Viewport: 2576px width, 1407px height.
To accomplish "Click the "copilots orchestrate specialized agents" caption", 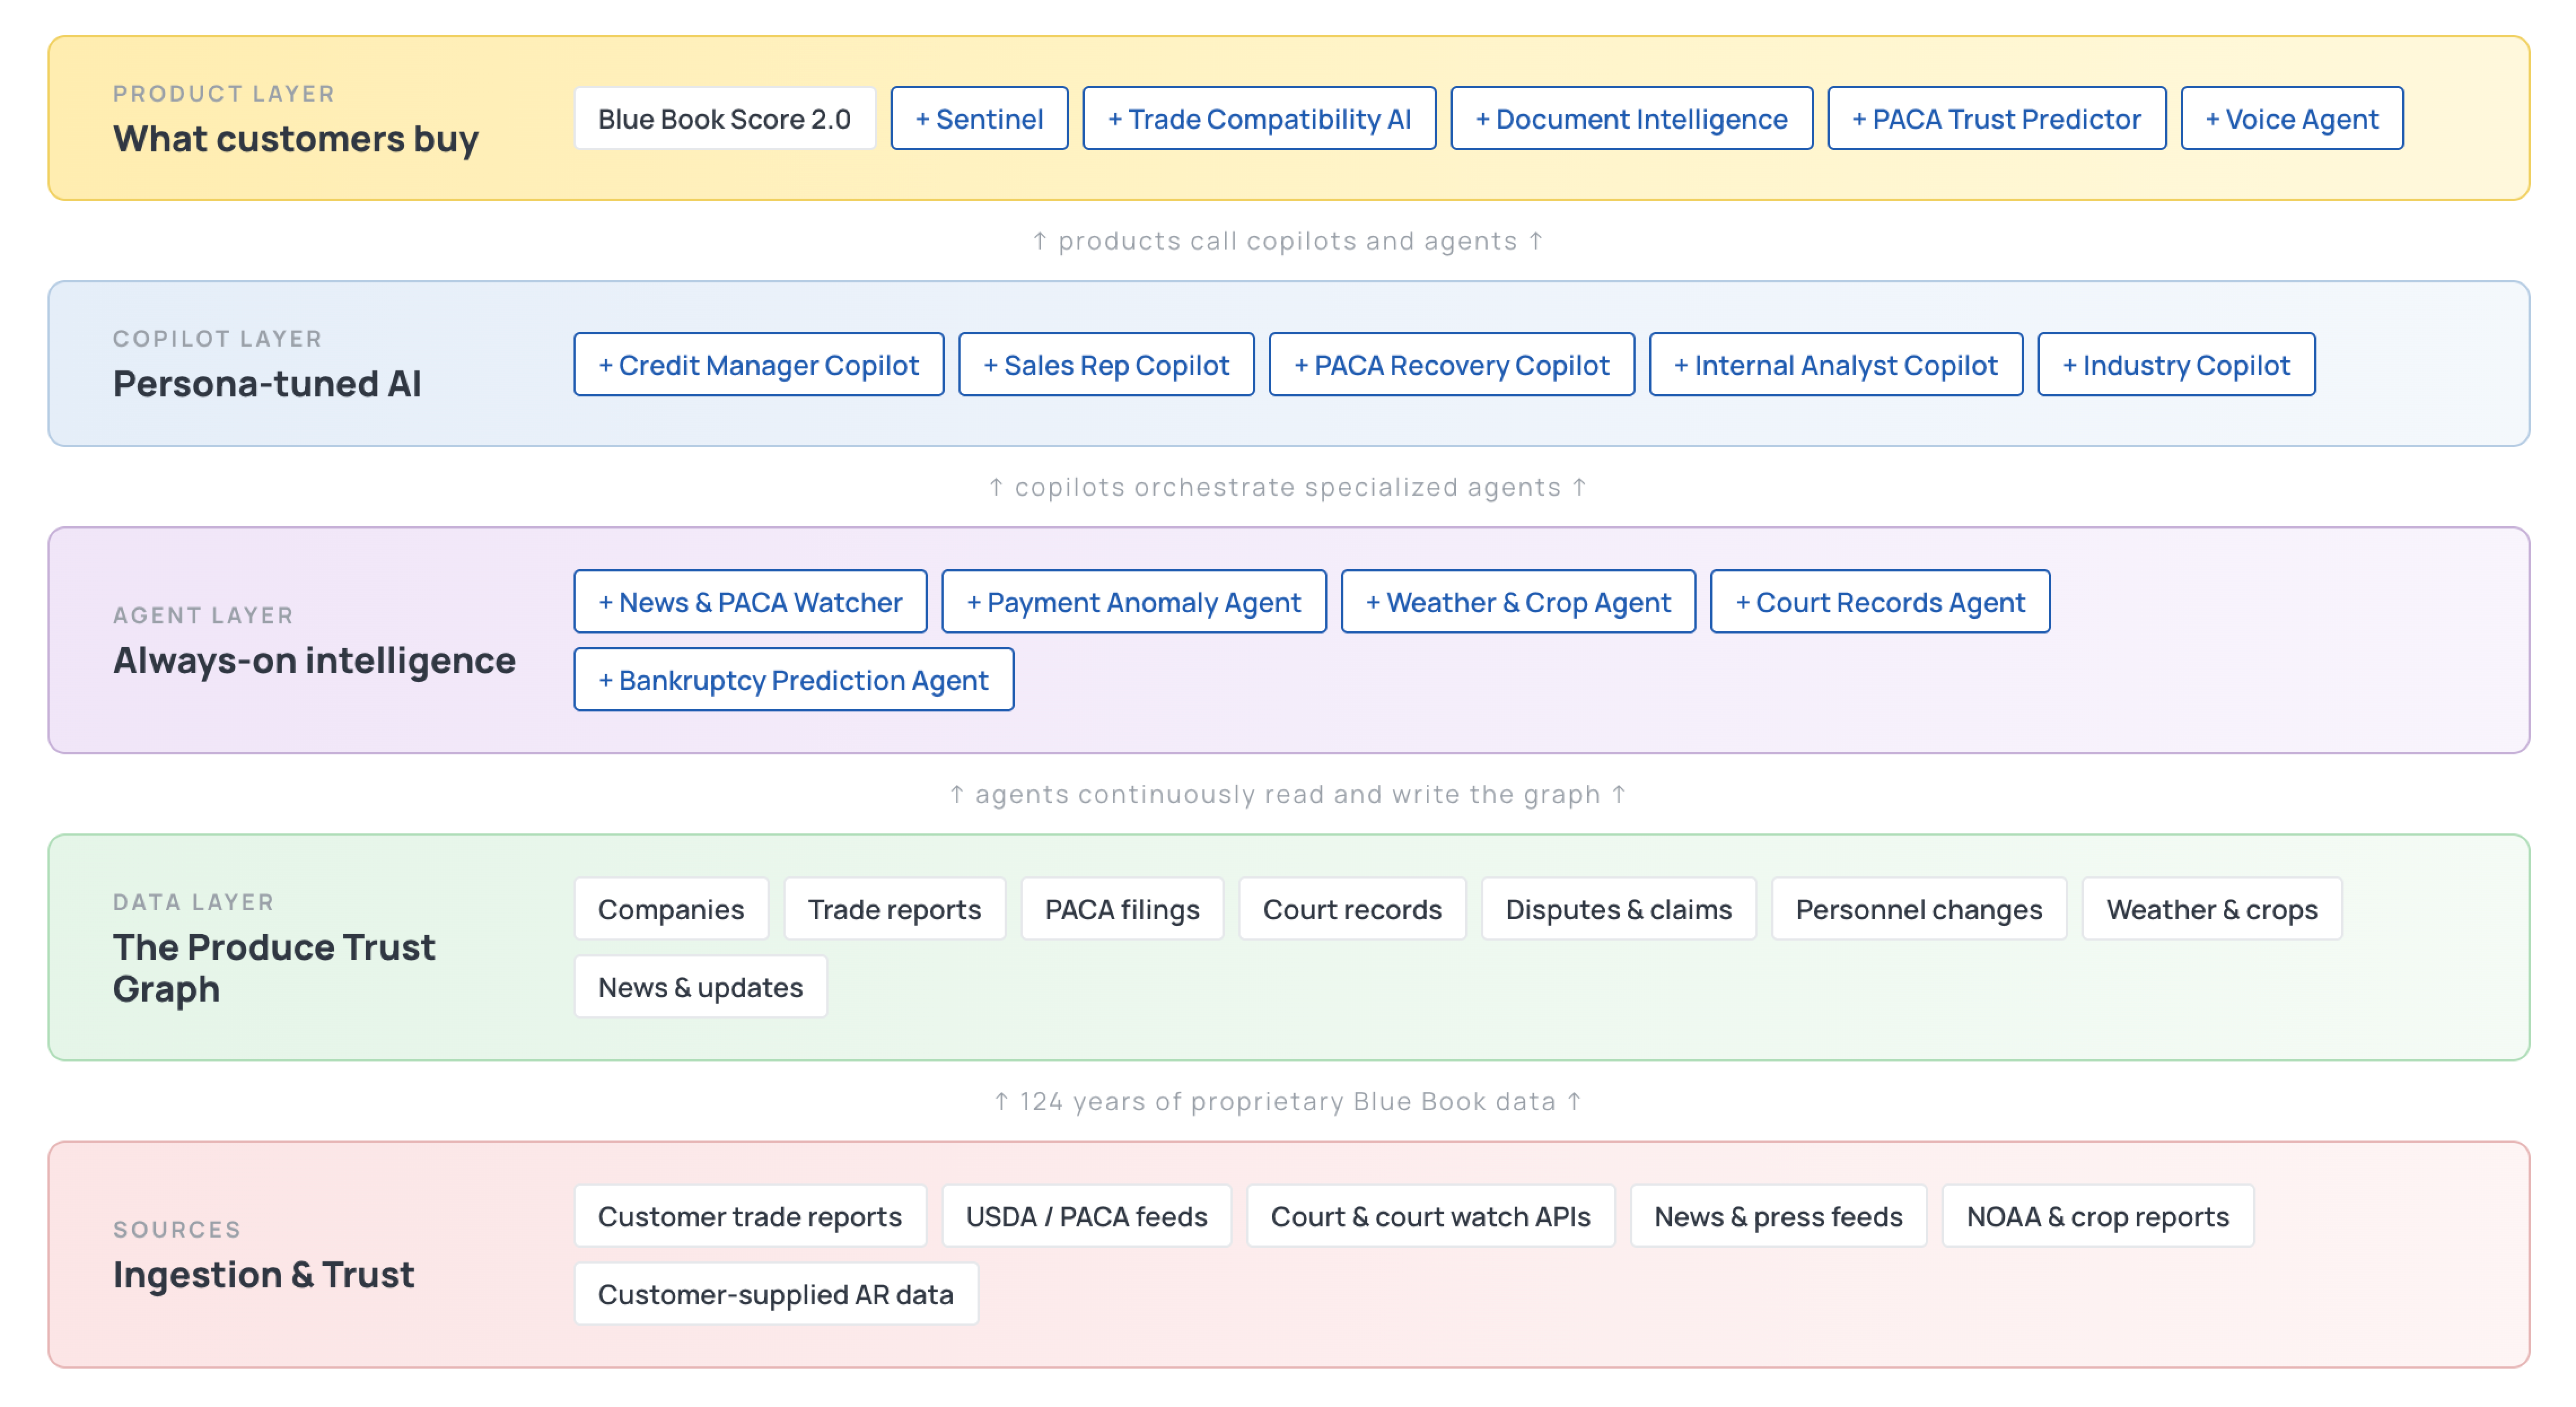I will click(1288, 487).
